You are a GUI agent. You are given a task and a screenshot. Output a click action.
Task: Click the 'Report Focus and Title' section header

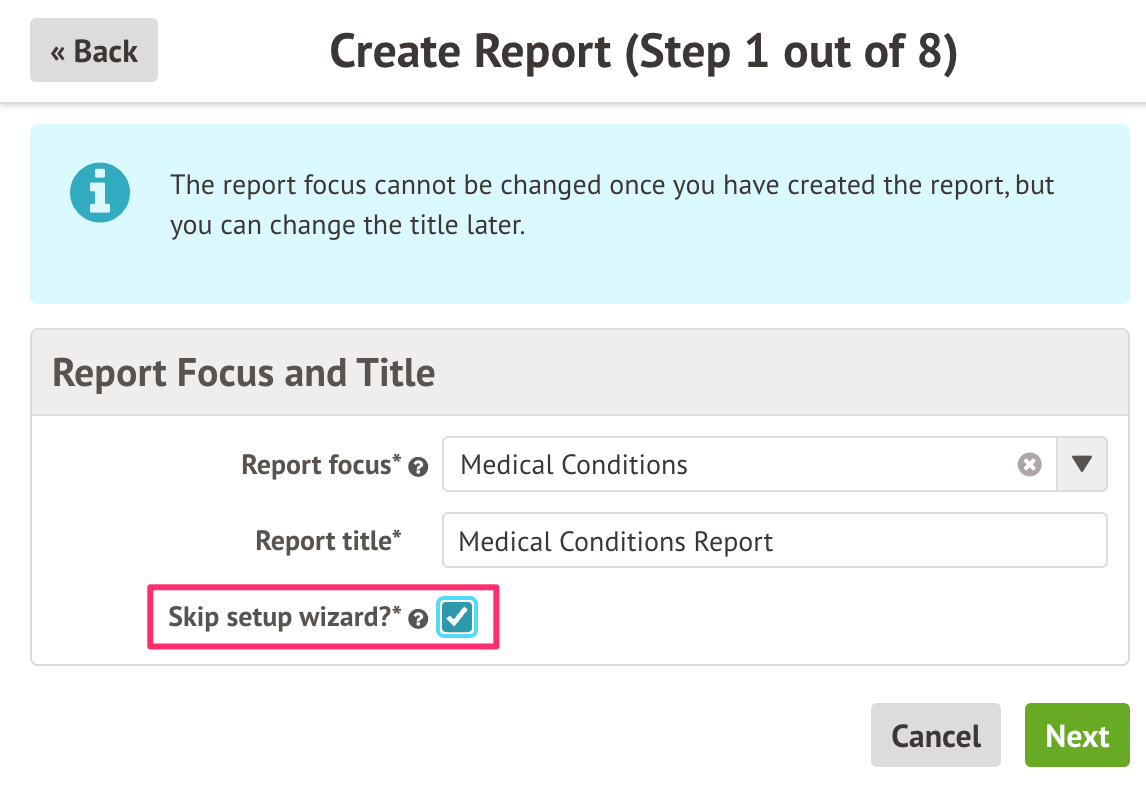pyautogui.click(x=244, y=373)
